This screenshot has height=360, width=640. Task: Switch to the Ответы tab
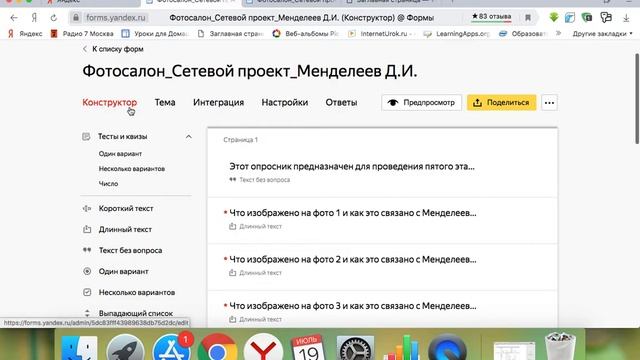(x=341, y=102)
